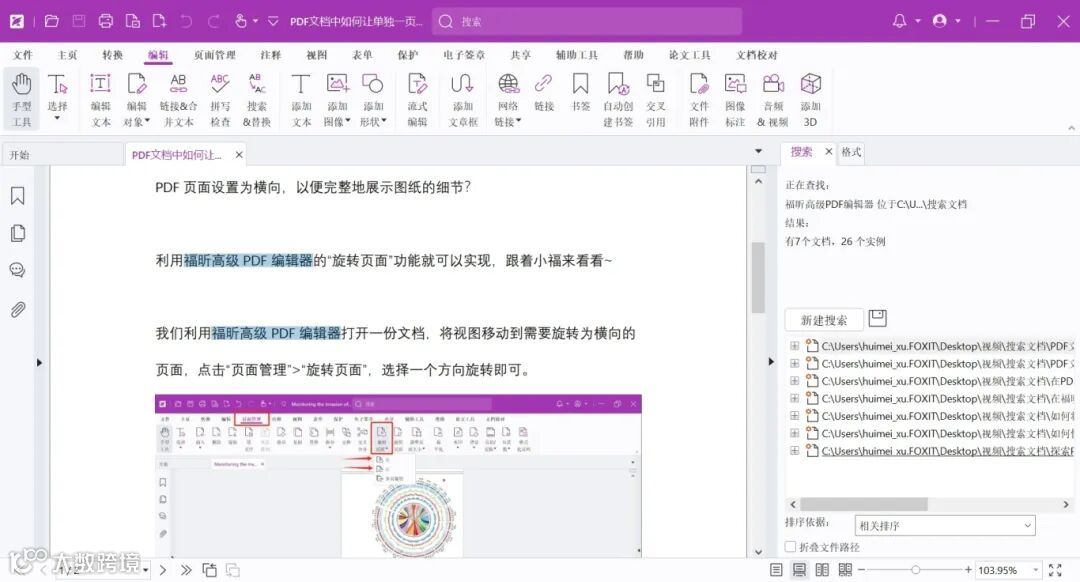Click 链接&合并文本 link and merge text

click(x=178, y=100)
